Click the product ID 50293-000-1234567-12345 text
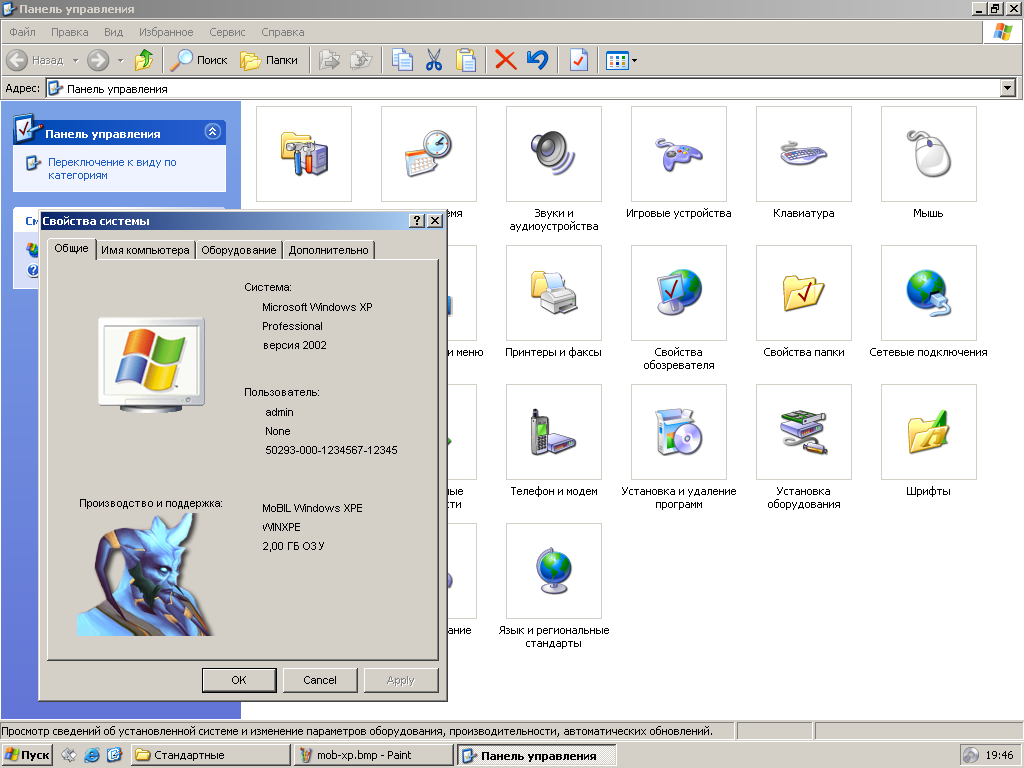 (x=331, y=450)
